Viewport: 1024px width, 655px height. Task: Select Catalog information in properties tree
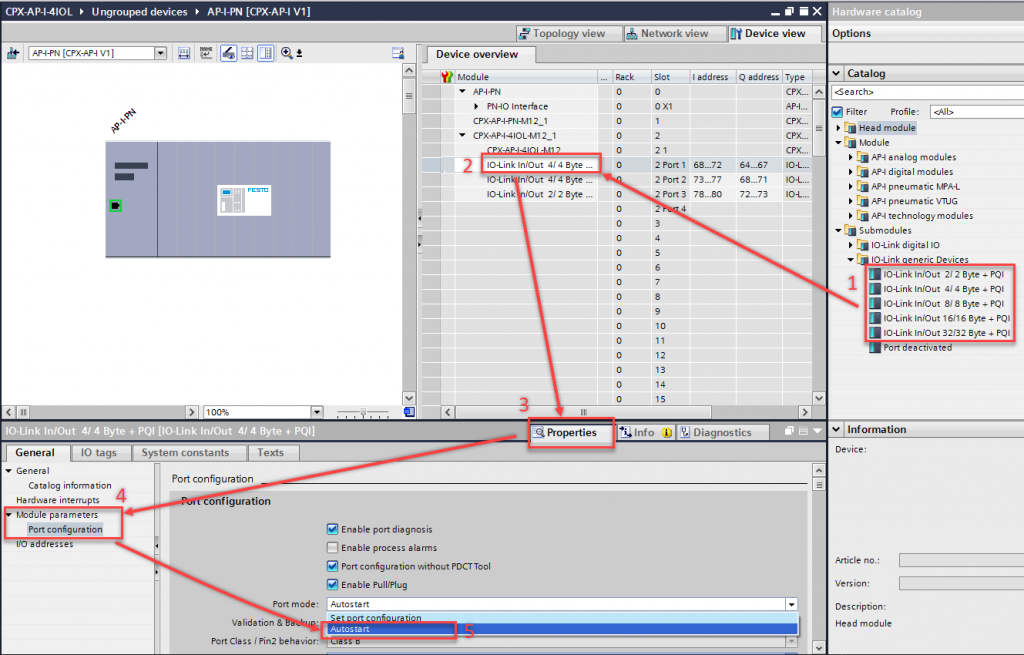70,485
